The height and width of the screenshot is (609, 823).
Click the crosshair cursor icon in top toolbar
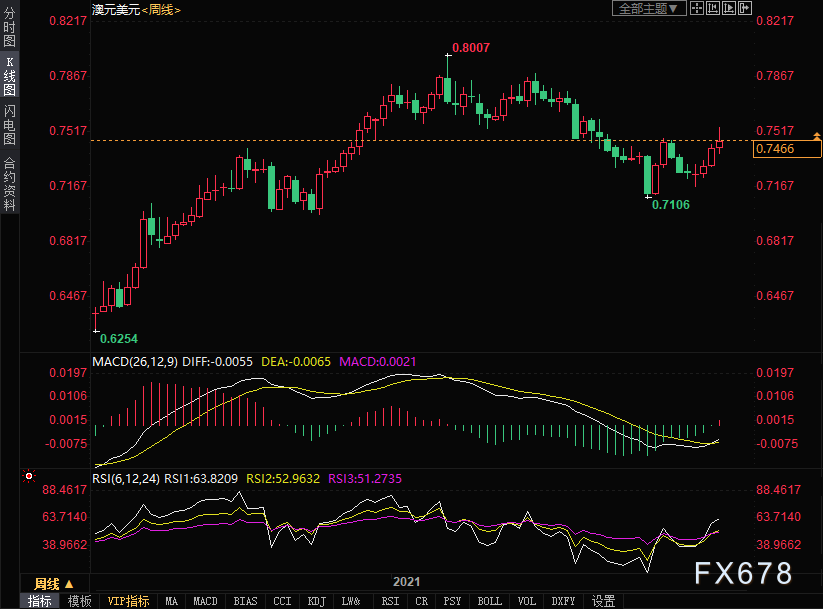(696, 8)
